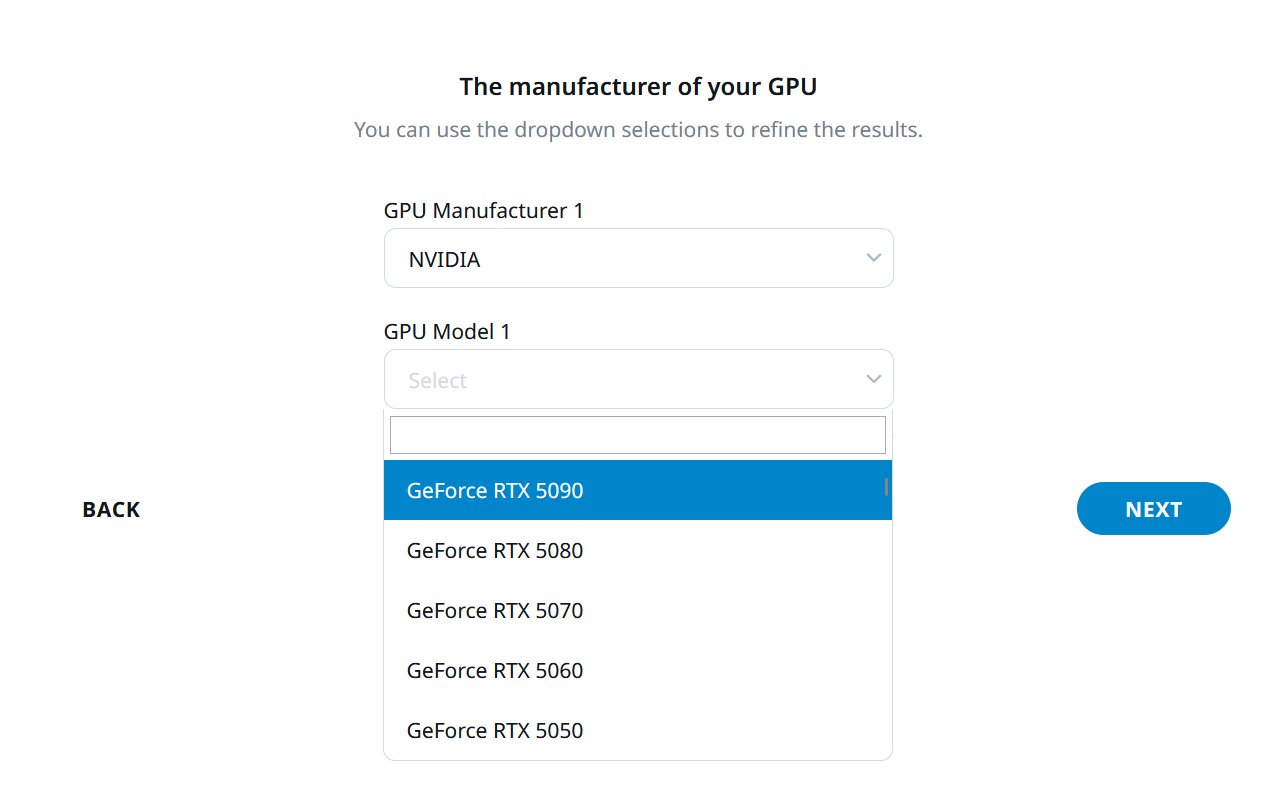Click the GPU Manufacturer 1 label
1261x806 pixels.
pos(484,210)
